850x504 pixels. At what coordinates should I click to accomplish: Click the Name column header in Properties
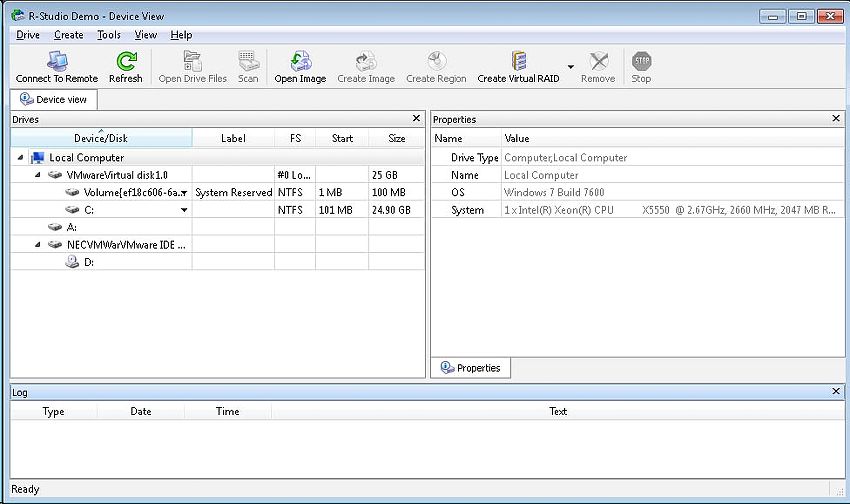(x=467, y=138)
